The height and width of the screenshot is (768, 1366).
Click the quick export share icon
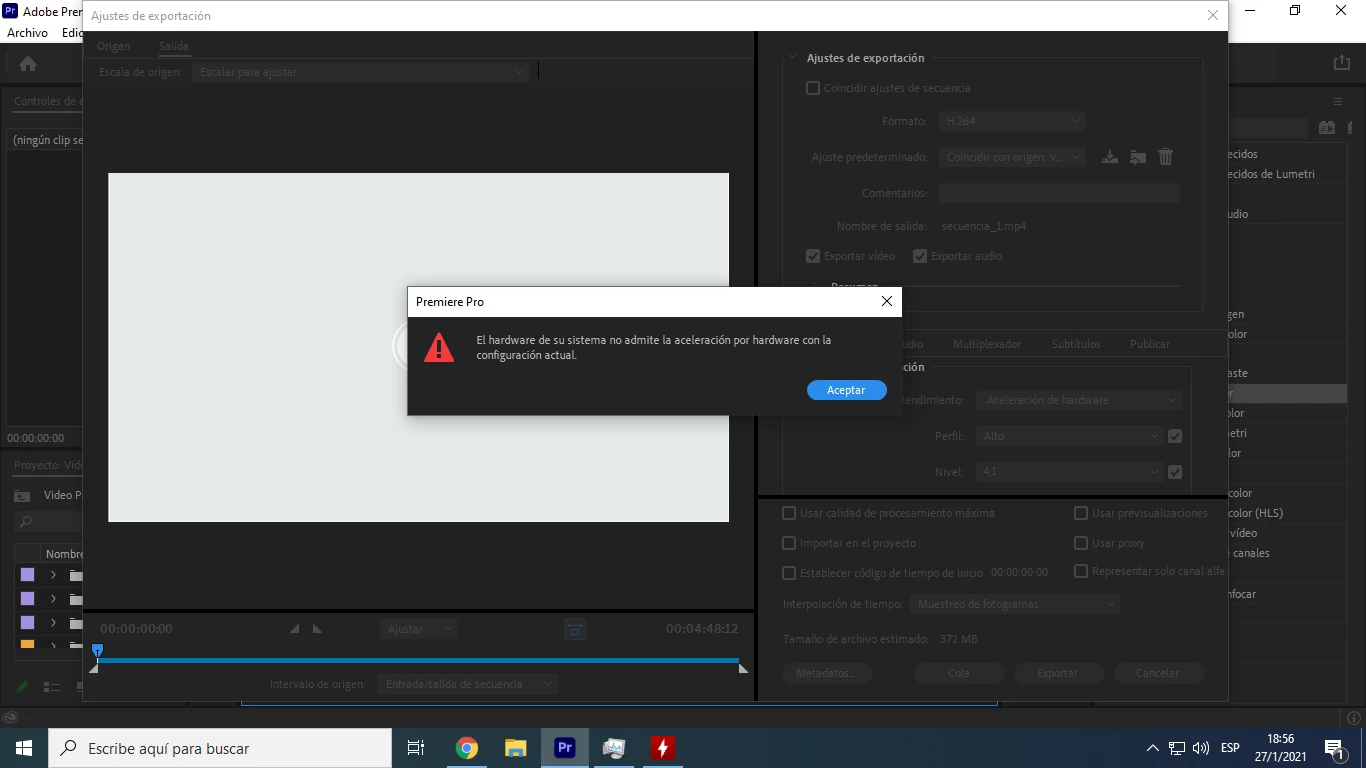pos(1342,62)
